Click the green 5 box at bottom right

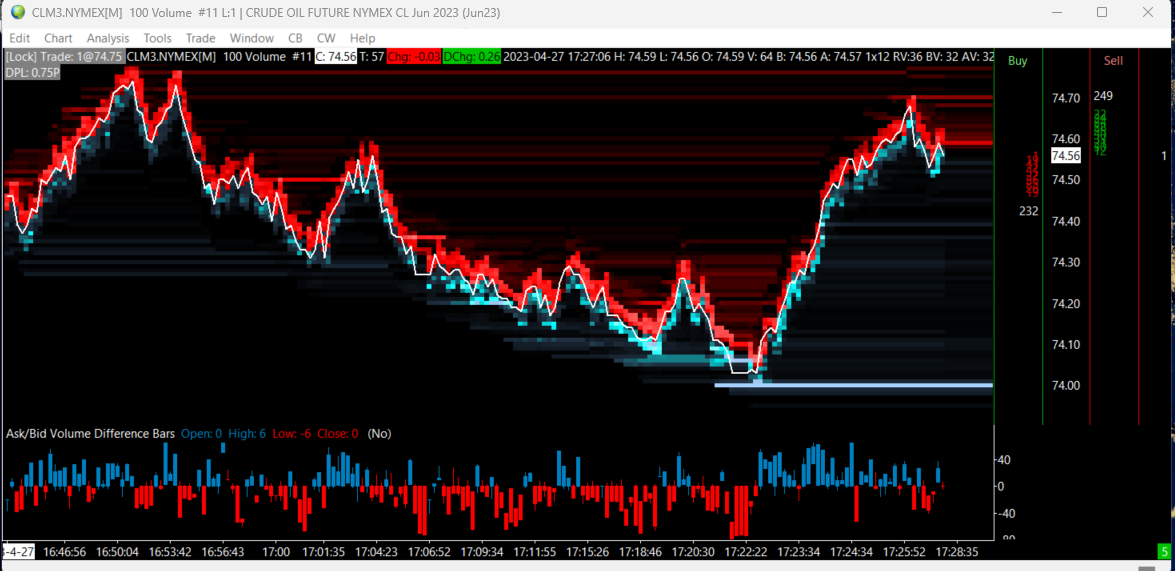1165,552
